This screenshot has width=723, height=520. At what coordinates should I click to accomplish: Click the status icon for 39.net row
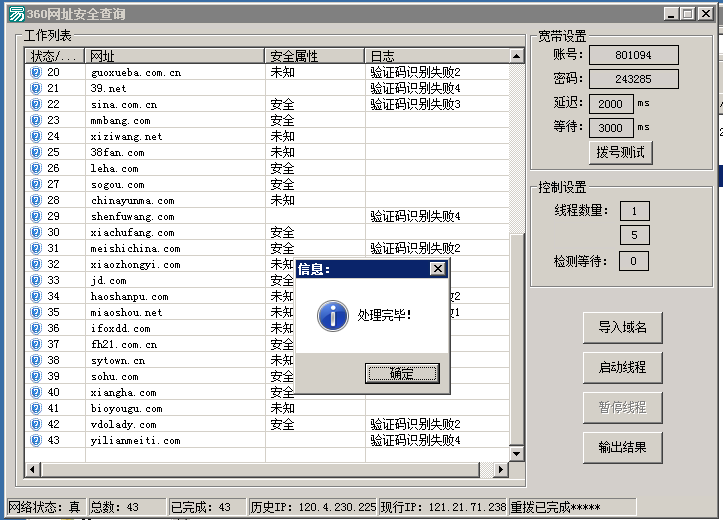point(36,88)
